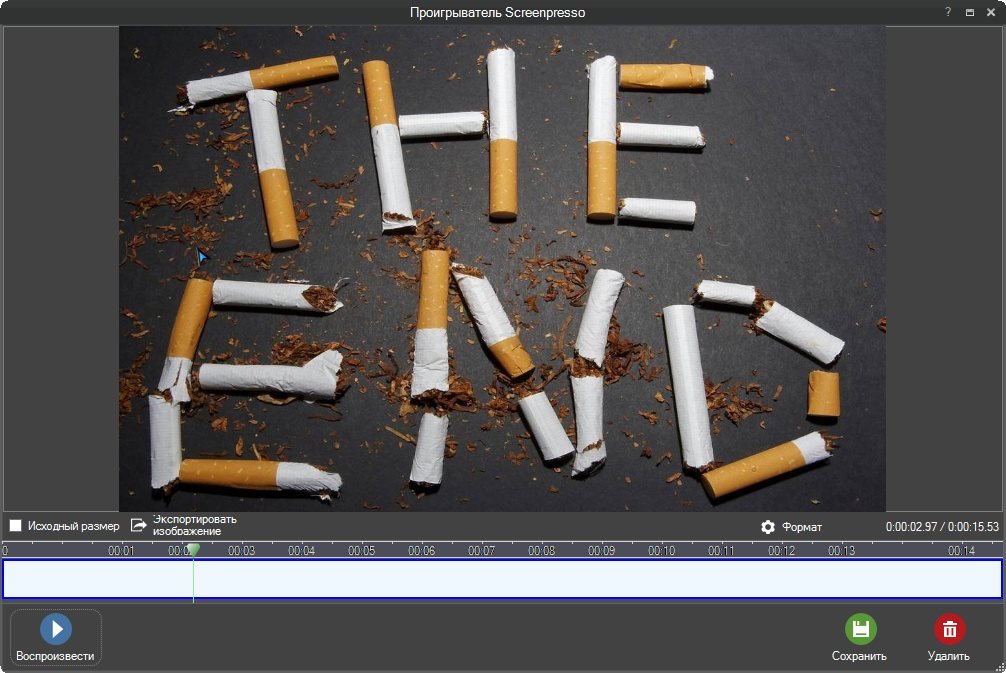Click the 00:04 mark on the ruler

coord(301,550)
